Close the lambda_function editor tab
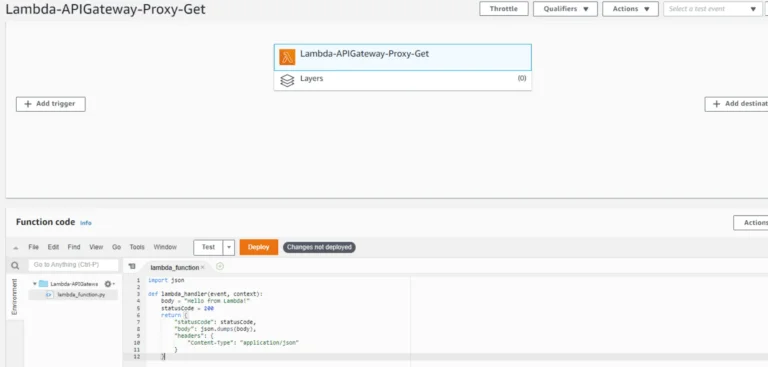The height and width of the screenshot is (367, 768). tap(203, 268)
